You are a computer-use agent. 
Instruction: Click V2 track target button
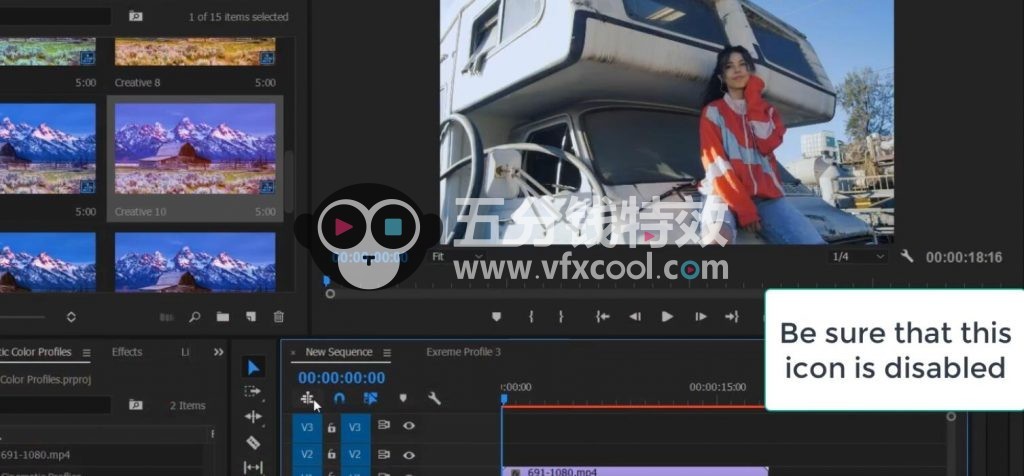pos(355,454)
